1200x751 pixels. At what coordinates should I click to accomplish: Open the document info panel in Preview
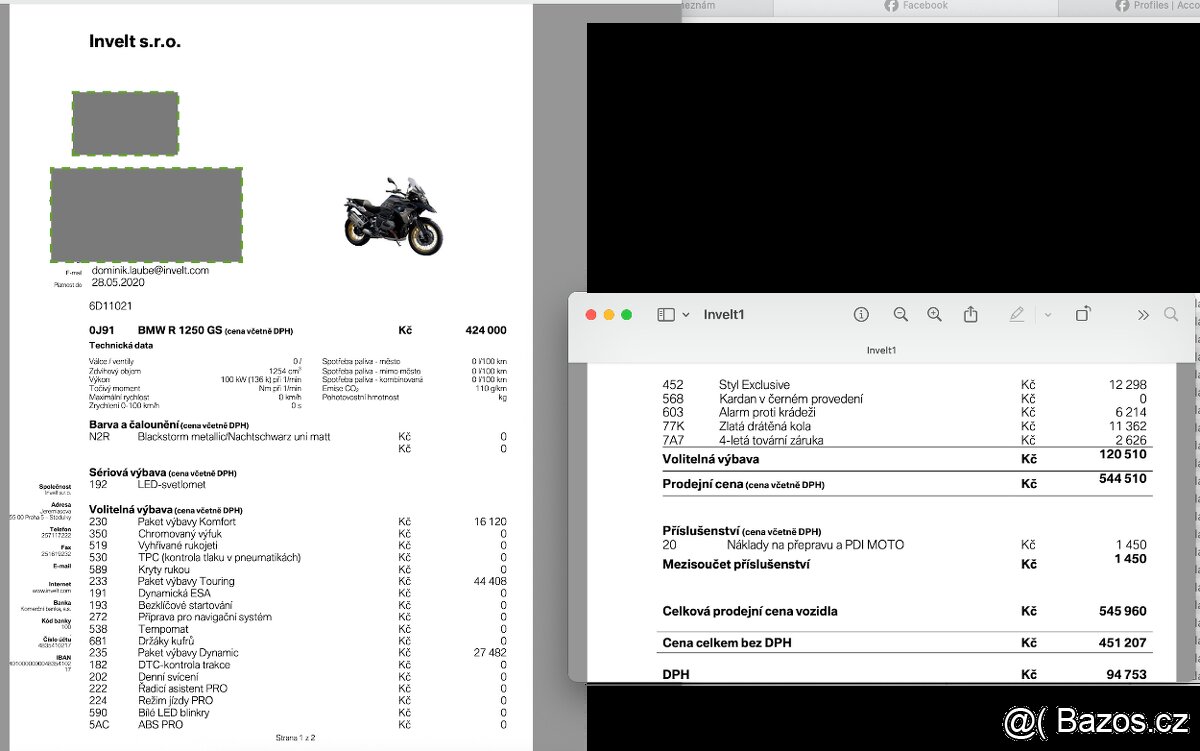(861, 314)
